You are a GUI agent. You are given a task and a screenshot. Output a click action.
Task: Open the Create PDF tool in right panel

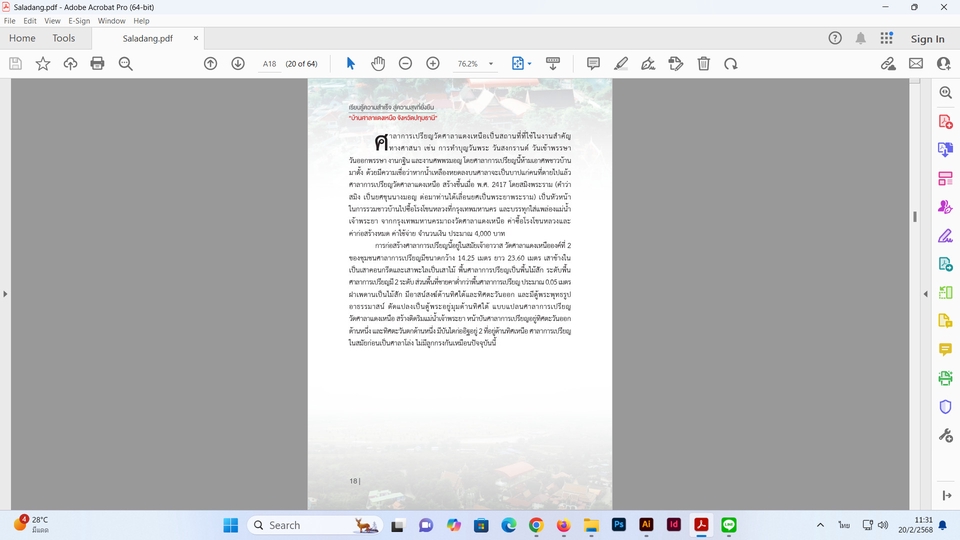[x=945, y=122]
